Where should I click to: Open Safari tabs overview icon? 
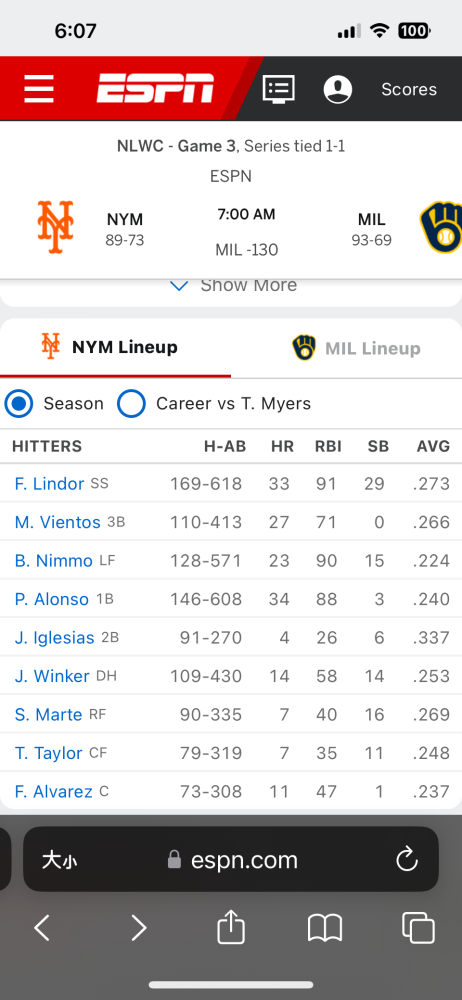pyautogui.click(x=419, y=927)
